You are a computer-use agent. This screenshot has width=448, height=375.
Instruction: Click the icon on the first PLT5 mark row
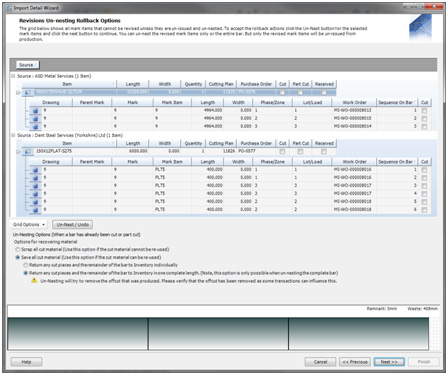35,170
